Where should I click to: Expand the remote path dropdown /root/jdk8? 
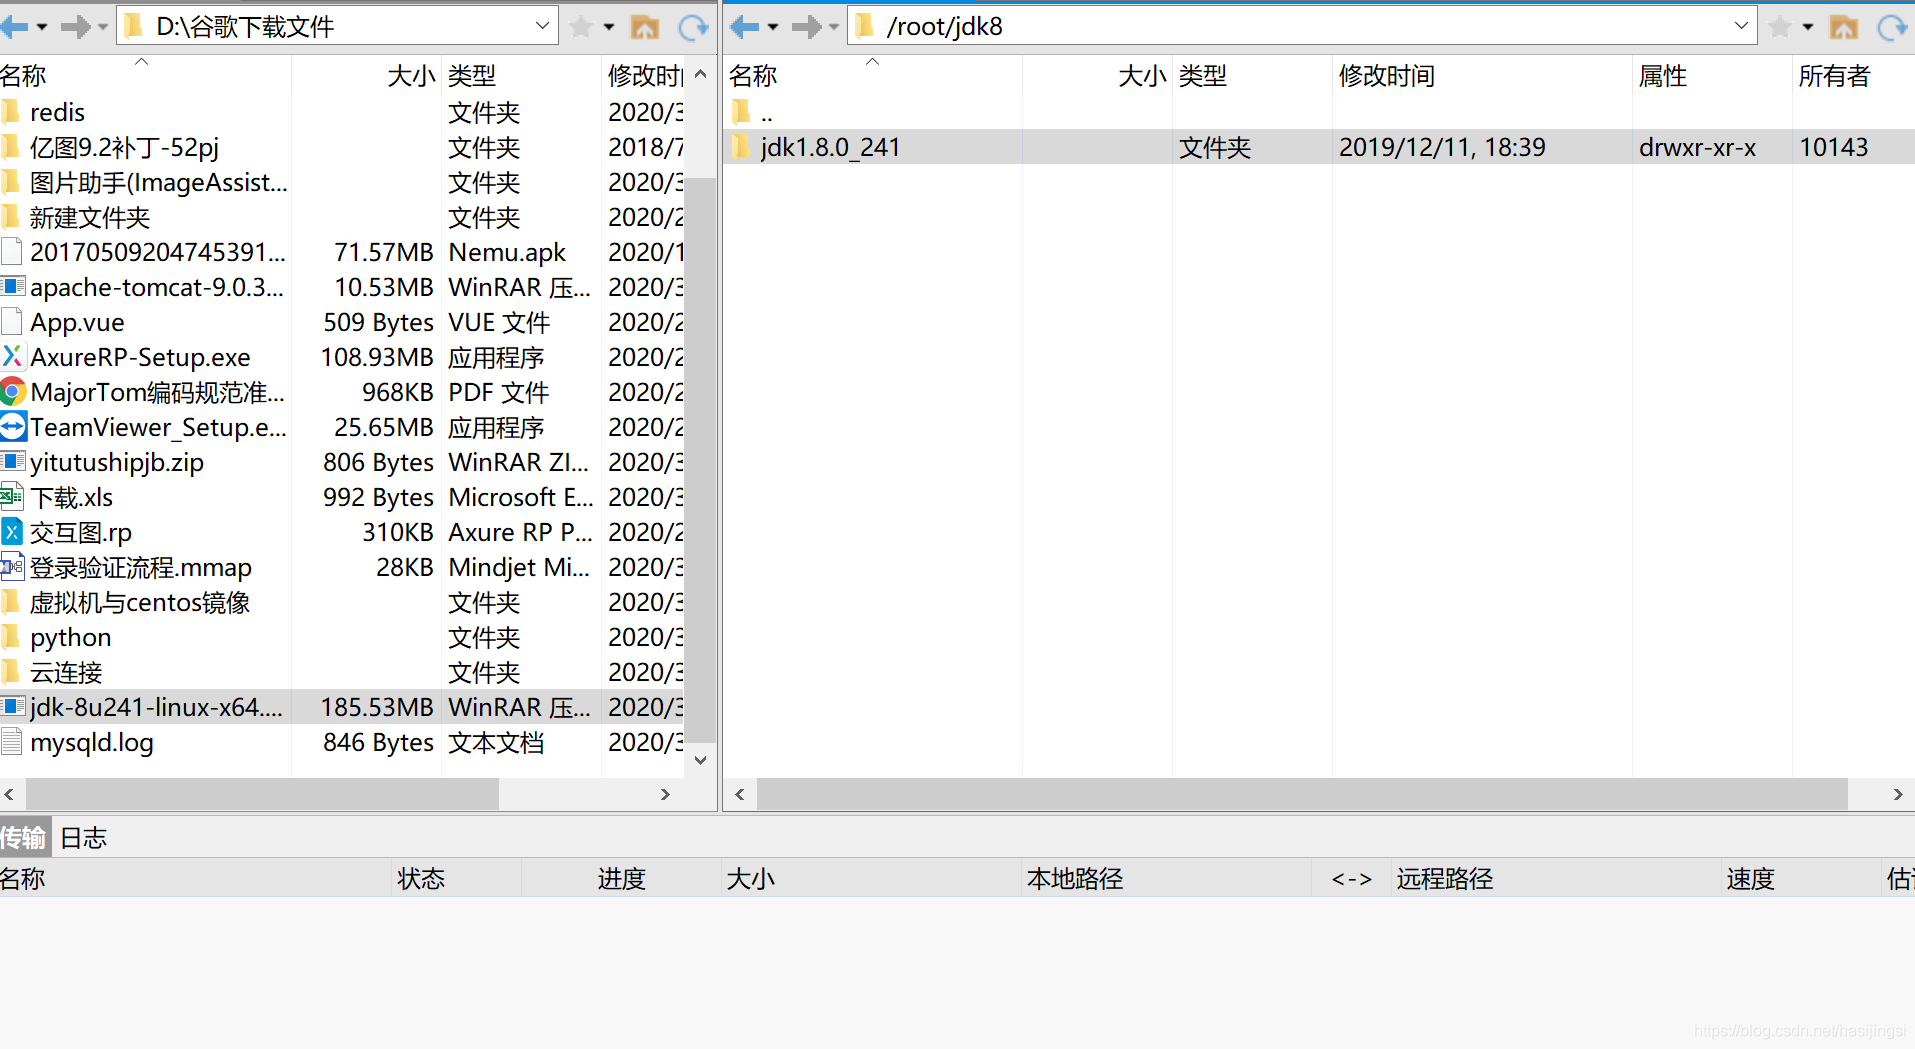coord(1741,26)
